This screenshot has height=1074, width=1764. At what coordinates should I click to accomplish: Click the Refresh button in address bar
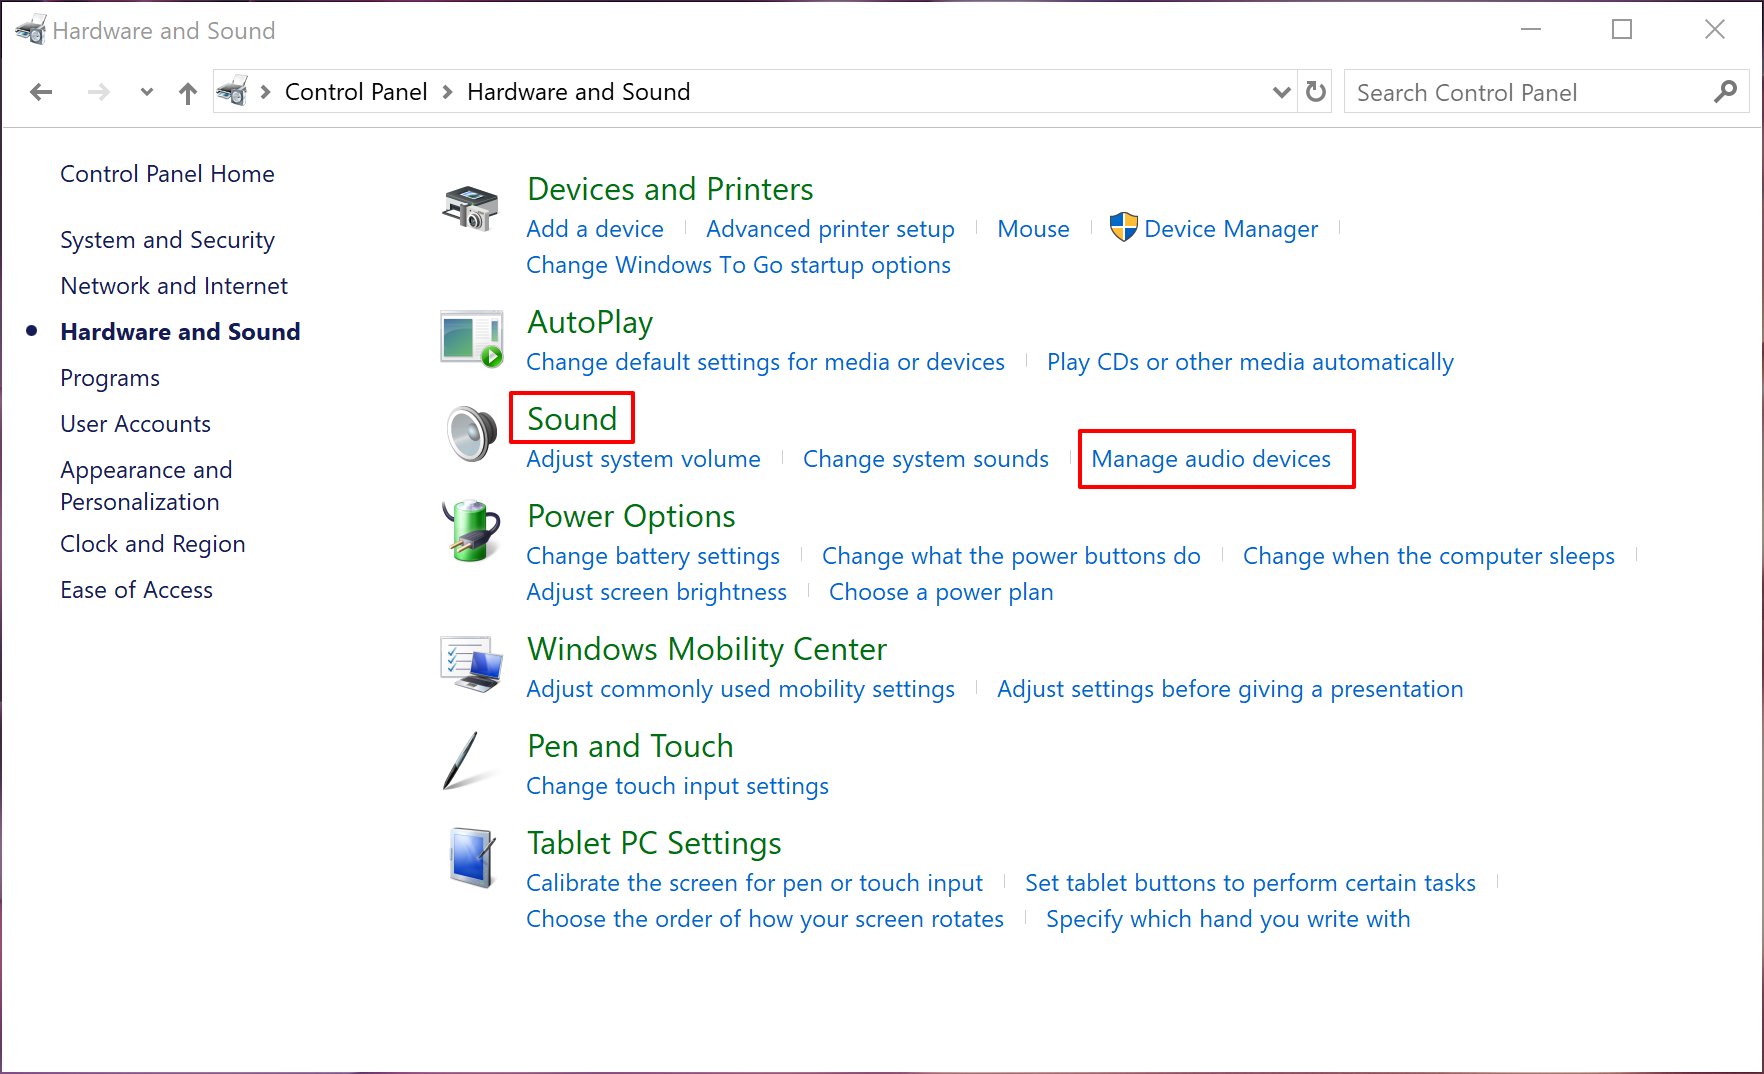tap(1316, 92)
